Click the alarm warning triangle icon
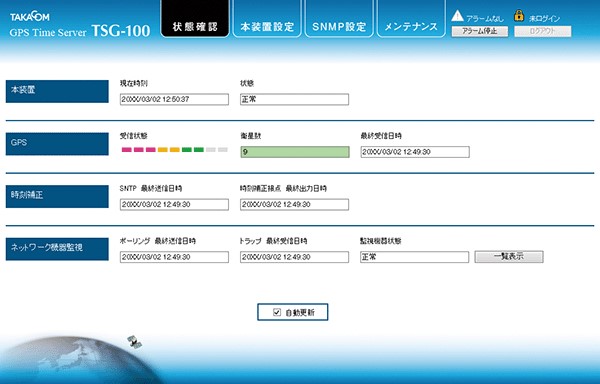 point(457,16)
